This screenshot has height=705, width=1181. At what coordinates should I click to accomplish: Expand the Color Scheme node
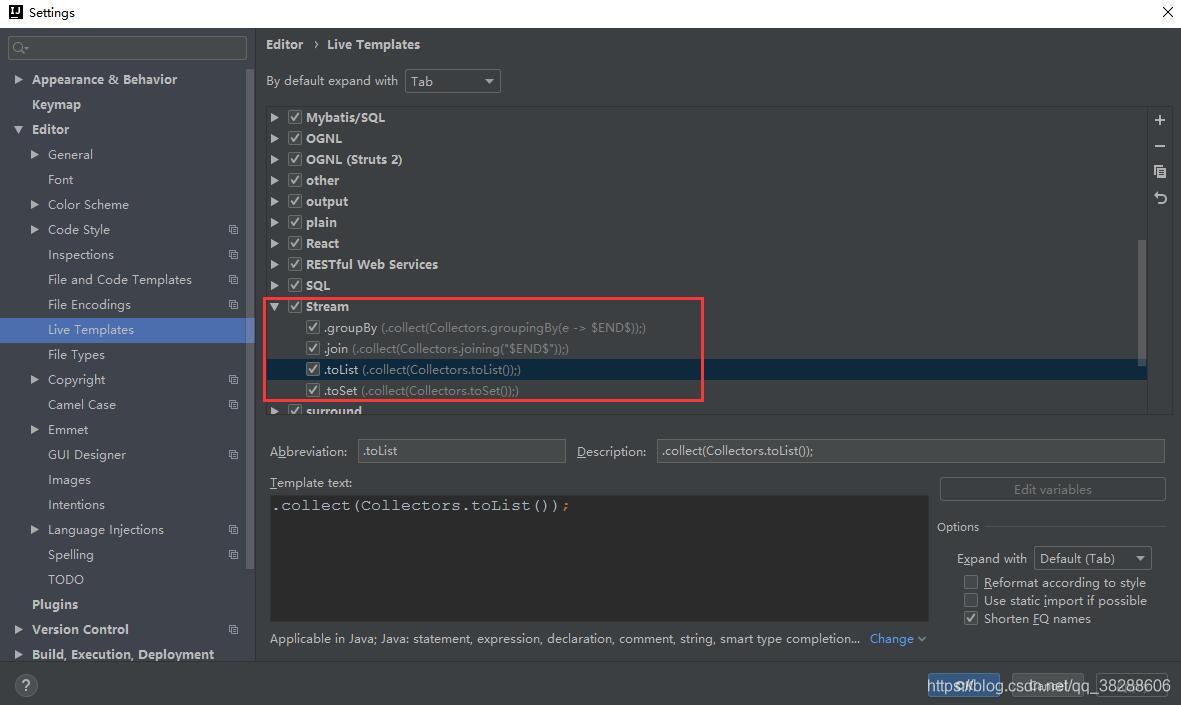[35, 204]
